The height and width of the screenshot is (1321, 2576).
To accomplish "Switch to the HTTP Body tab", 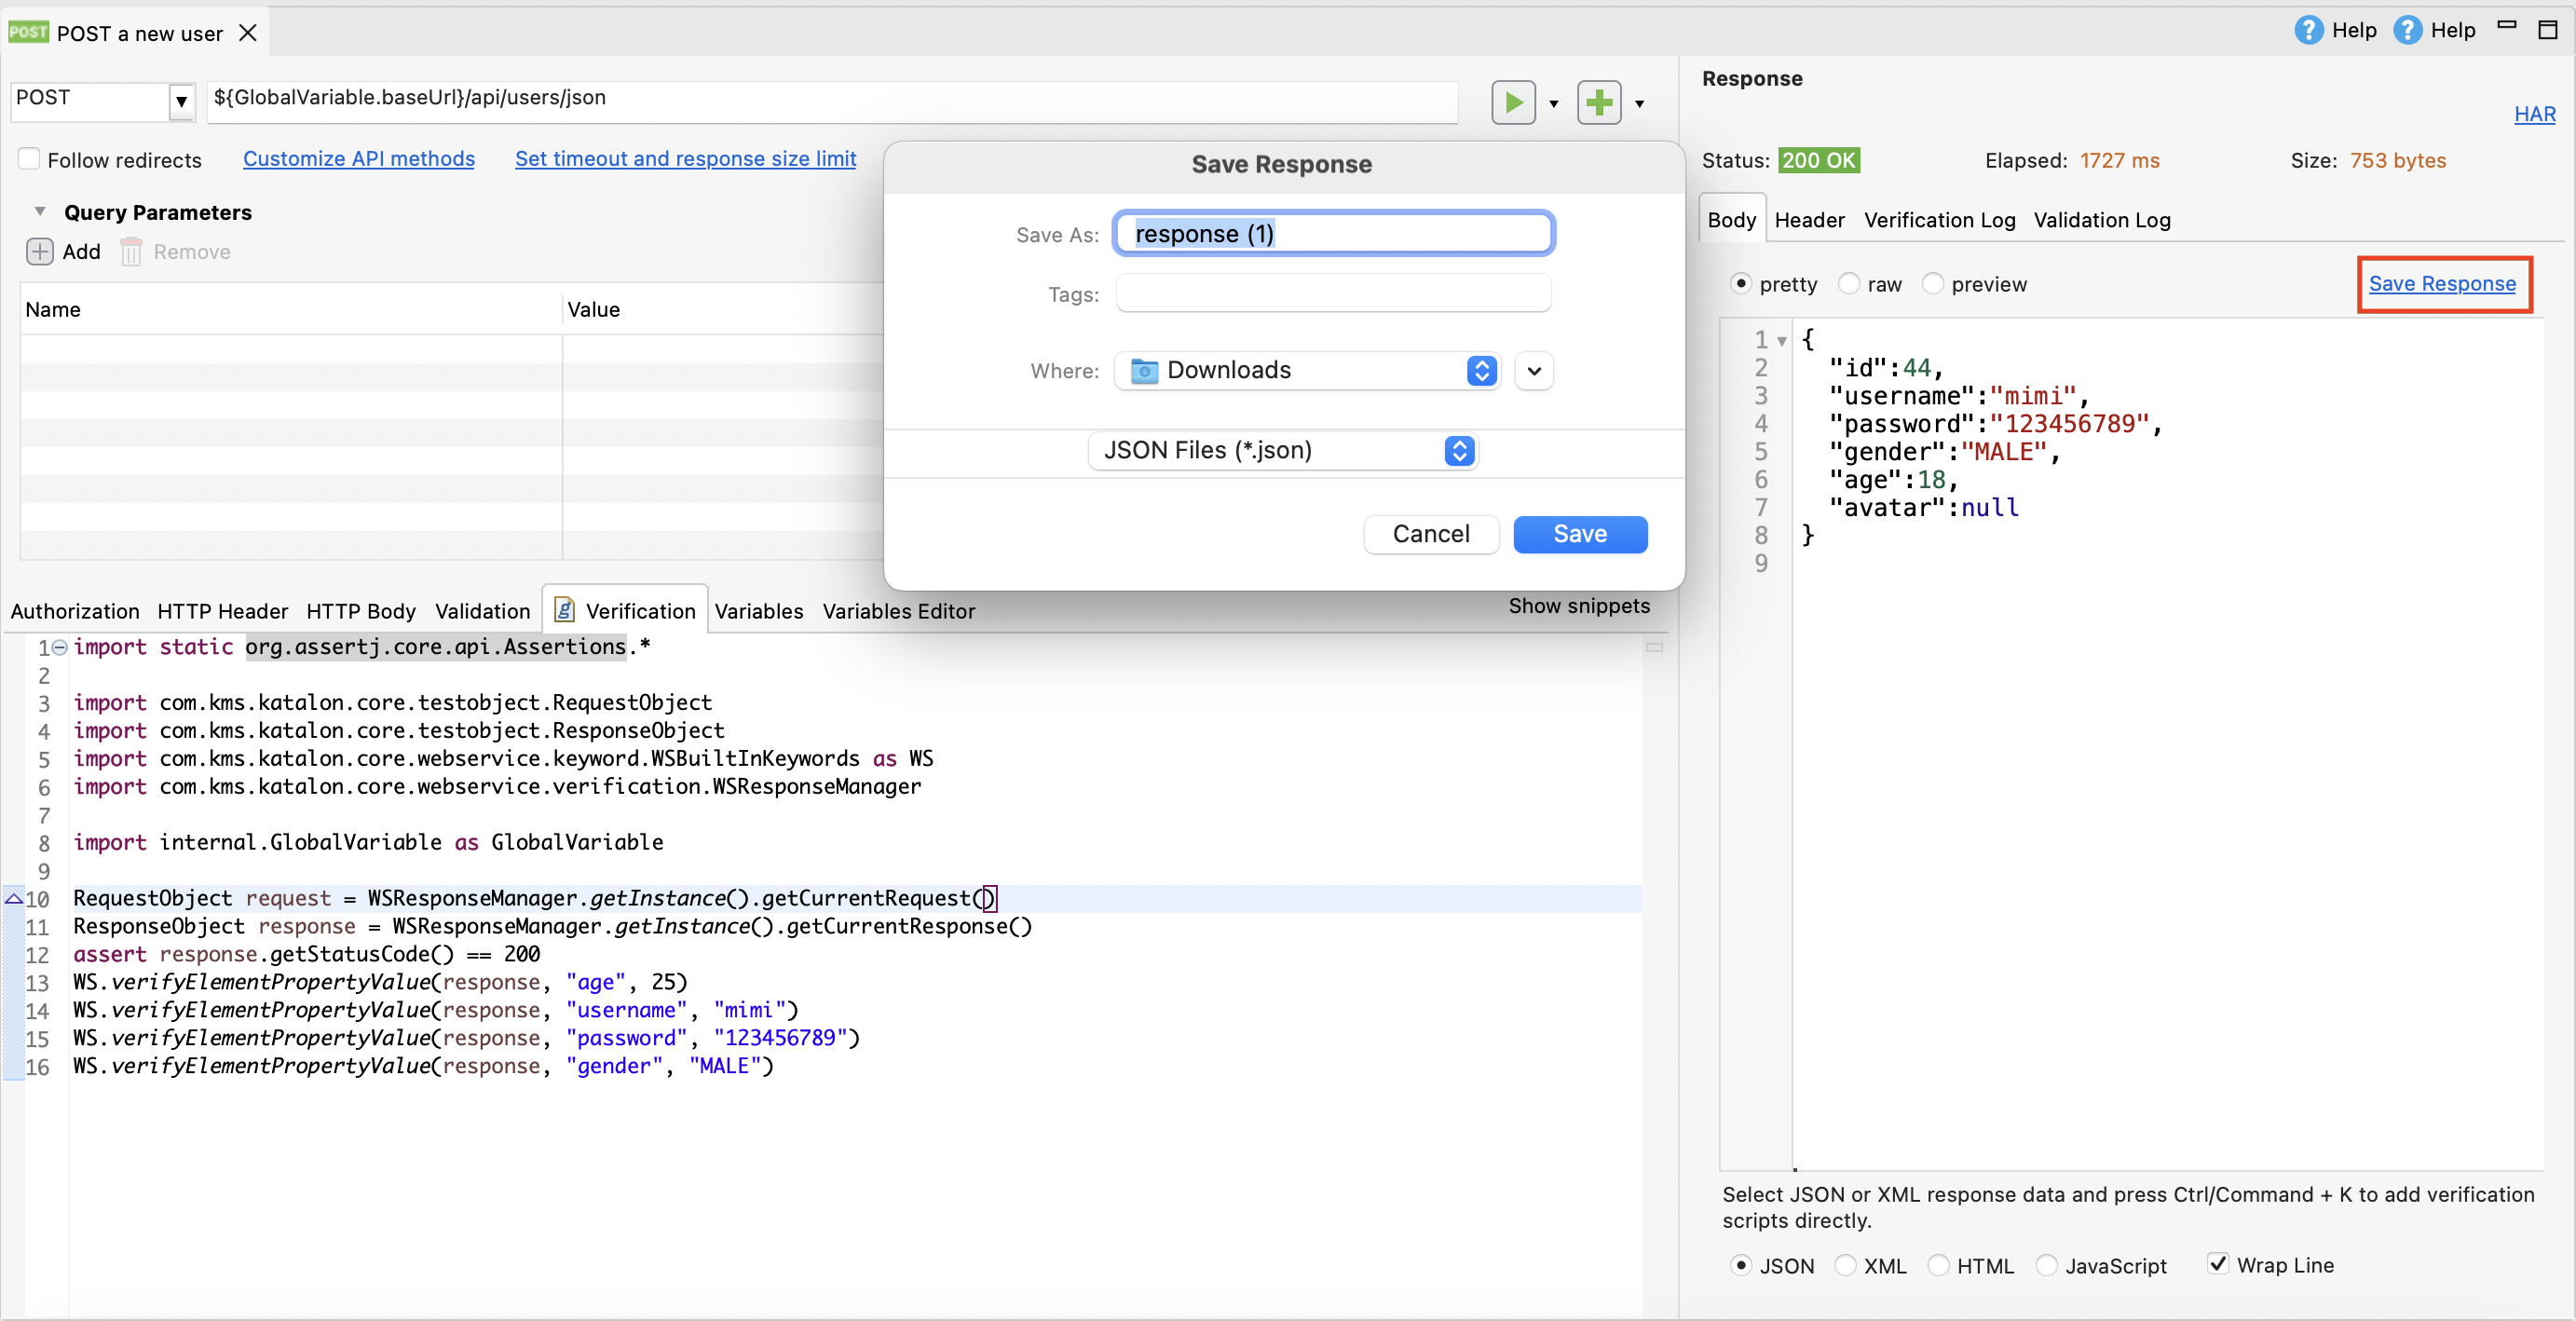I will 361,611.
